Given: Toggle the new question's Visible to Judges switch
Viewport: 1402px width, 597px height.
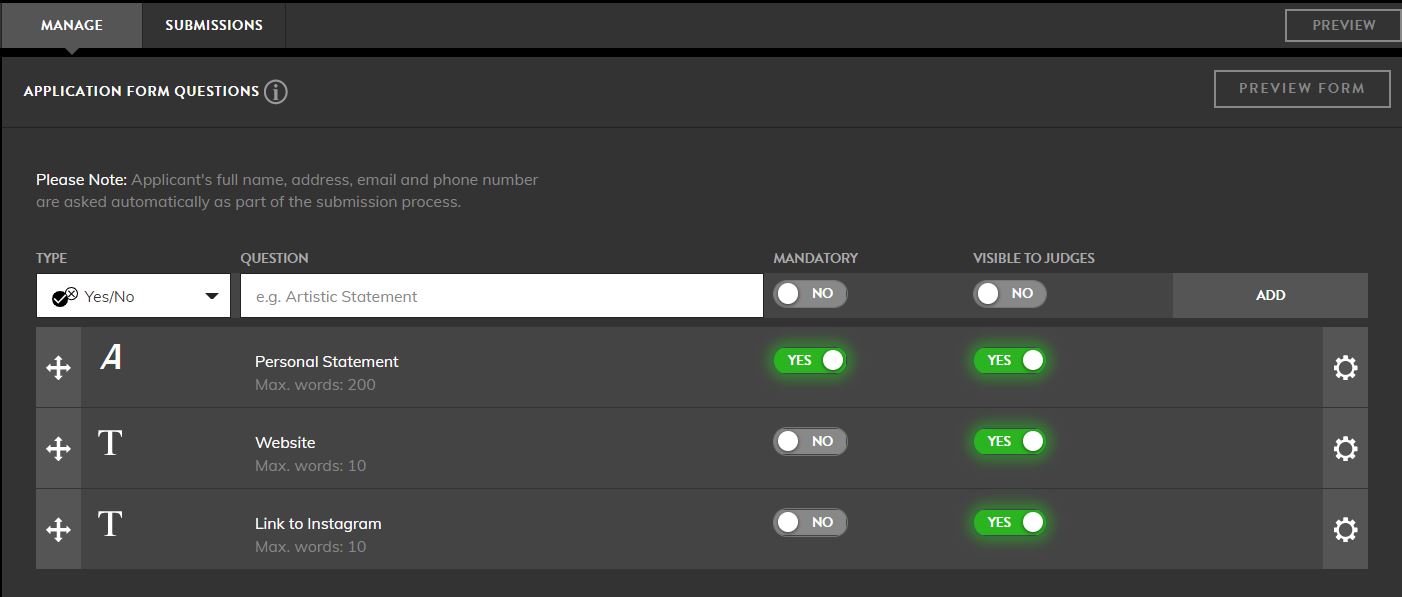Looking at the screenshot, I should 1010,293.
